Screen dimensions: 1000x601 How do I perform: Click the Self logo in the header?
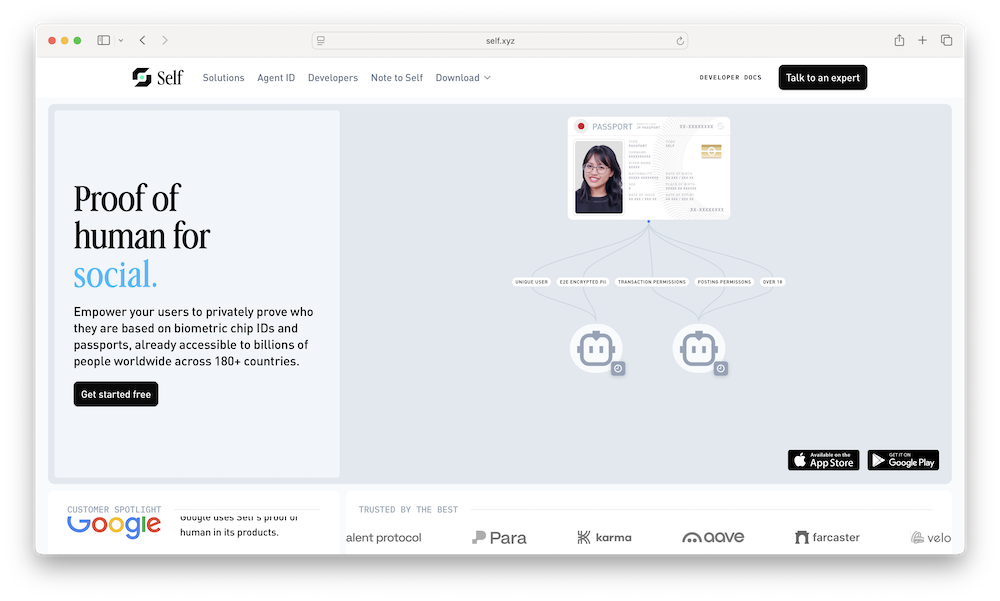[x=157, y=77]
